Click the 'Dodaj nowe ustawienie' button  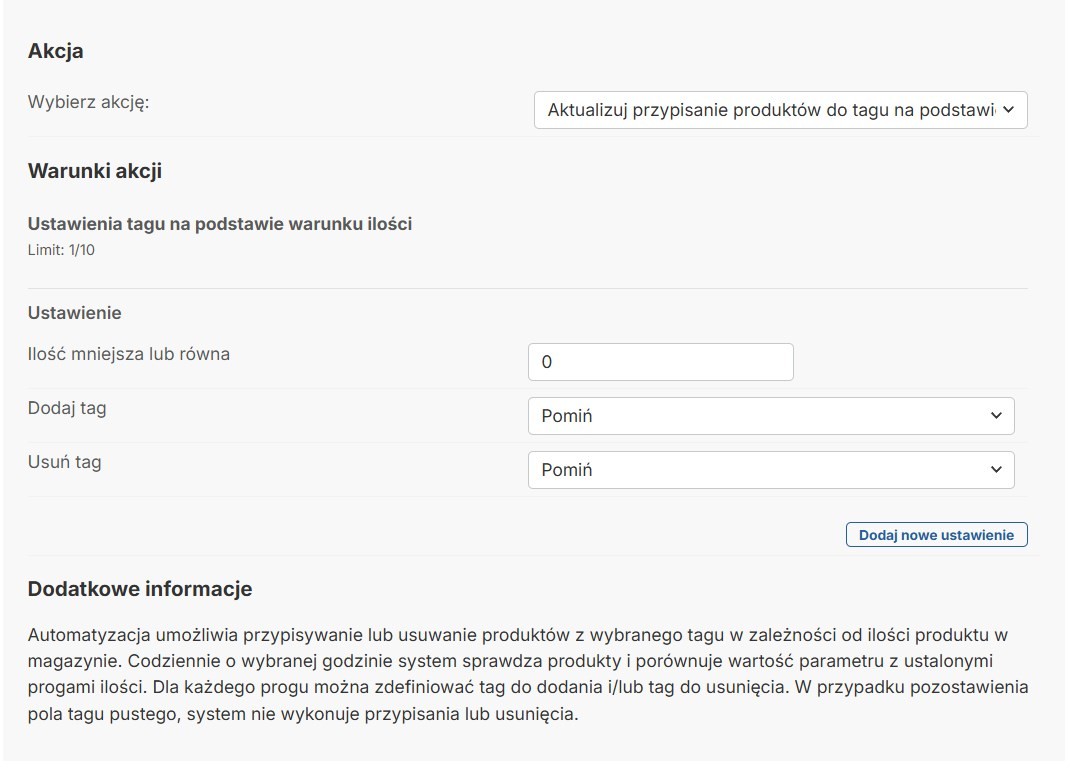[936, 534]
